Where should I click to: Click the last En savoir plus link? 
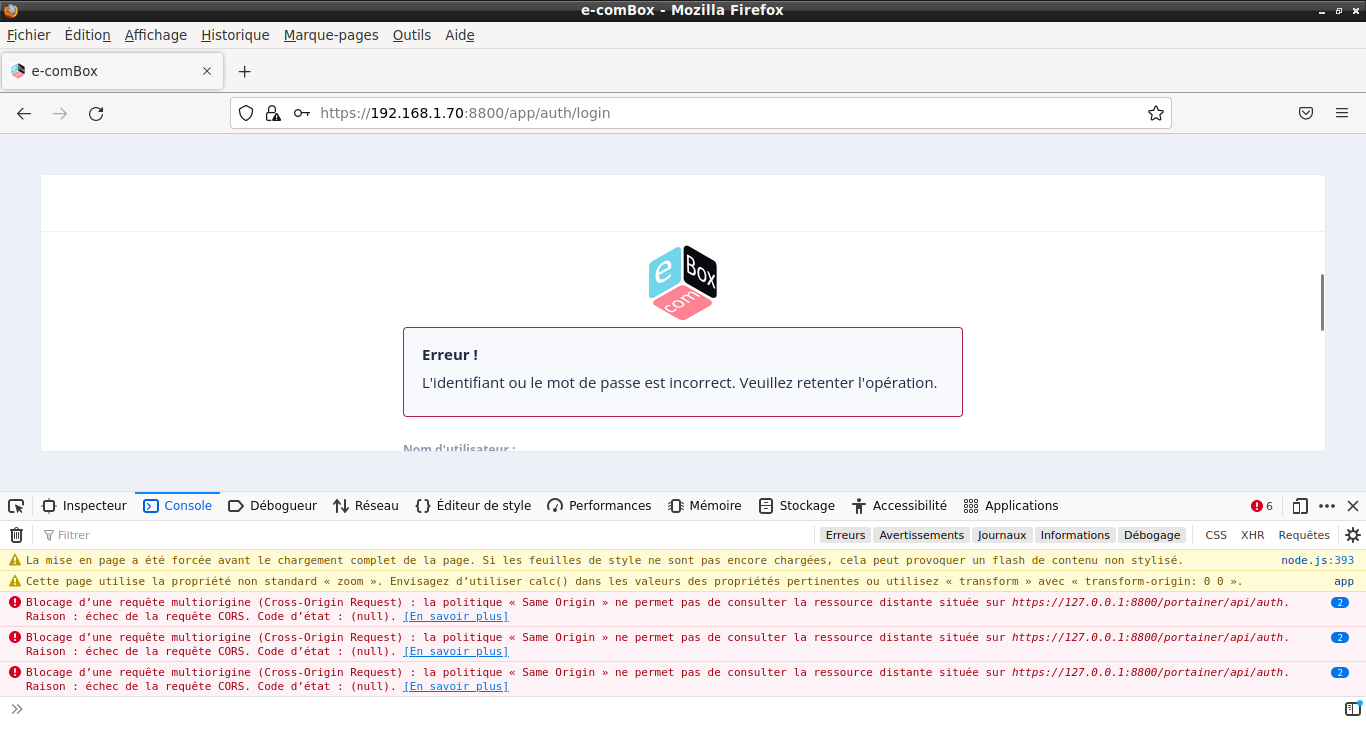pyautogui.click(x=455, y=686)
